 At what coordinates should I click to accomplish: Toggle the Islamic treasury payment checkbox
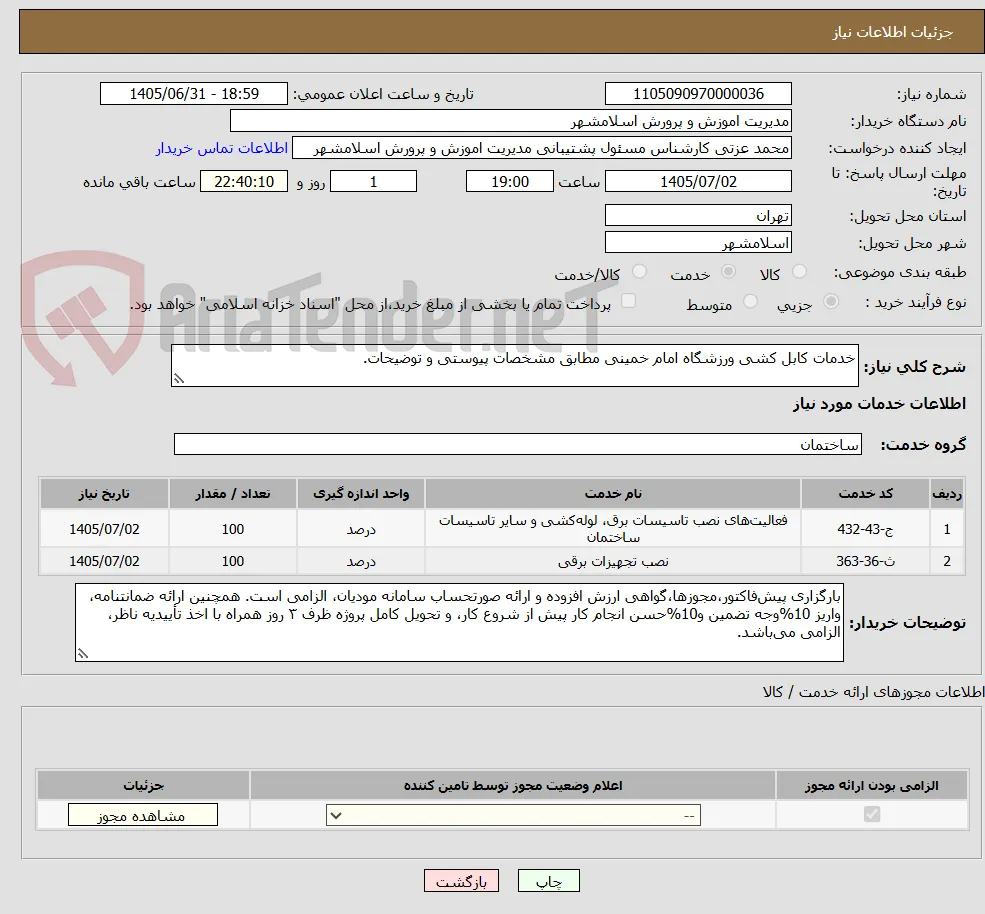628,302
